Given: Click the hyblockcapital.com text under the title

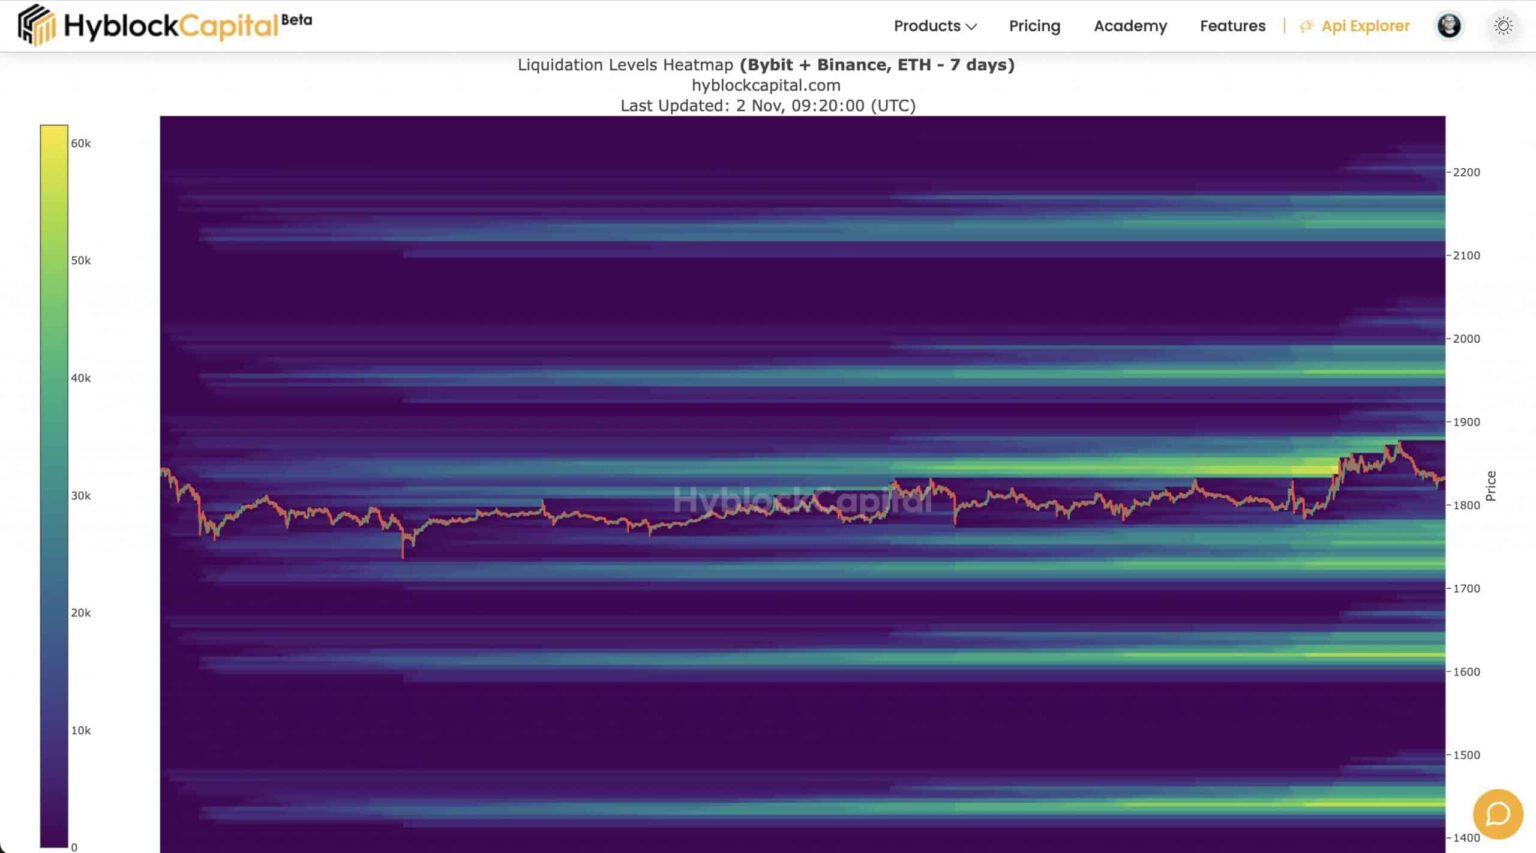Looking at the screenshot, I should click(x=765, y=85).
